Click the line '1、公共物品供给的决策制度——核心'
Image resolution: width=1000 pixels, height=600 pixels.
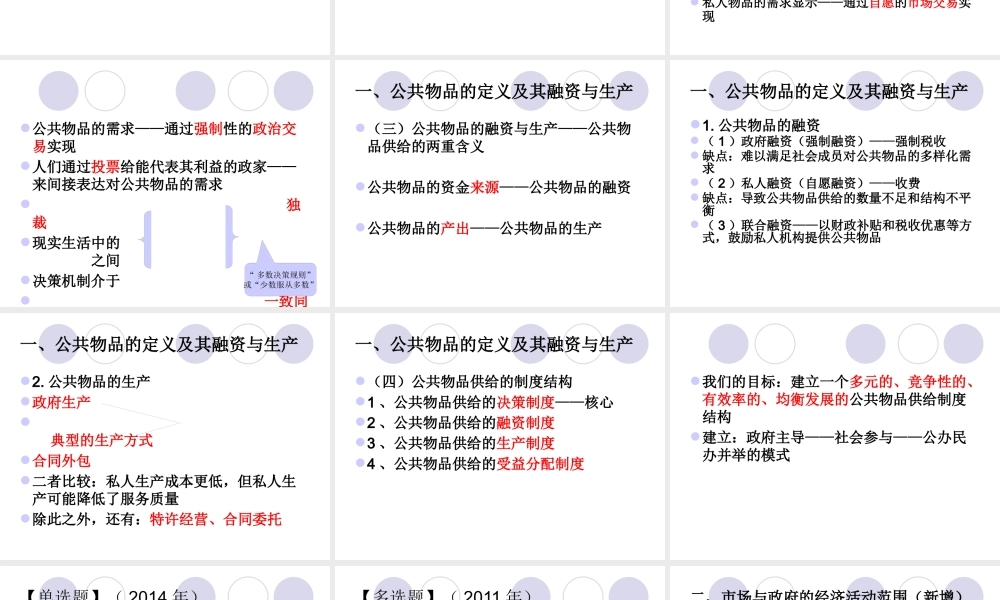[x=490, y=402]
